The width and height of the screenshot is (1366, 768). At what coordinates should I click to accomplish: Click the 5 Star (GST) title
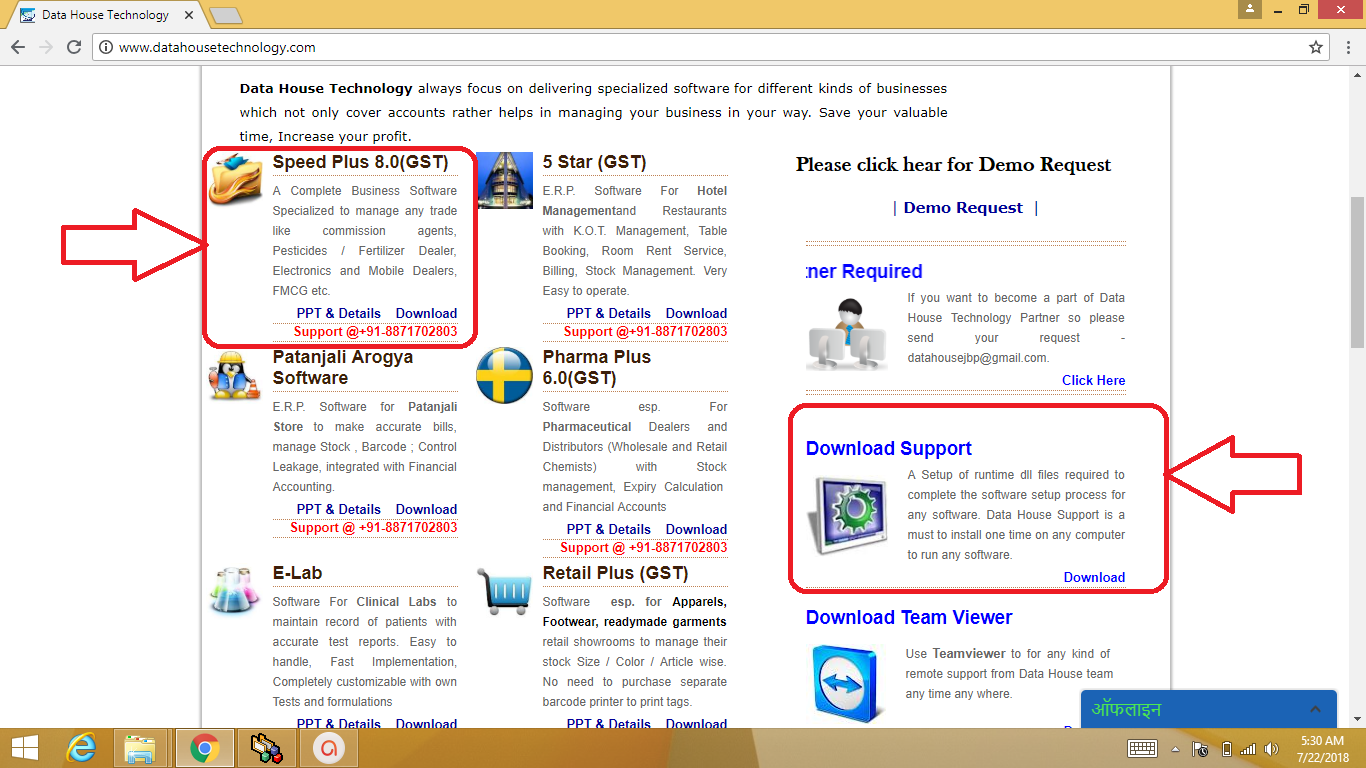point(595,162)
